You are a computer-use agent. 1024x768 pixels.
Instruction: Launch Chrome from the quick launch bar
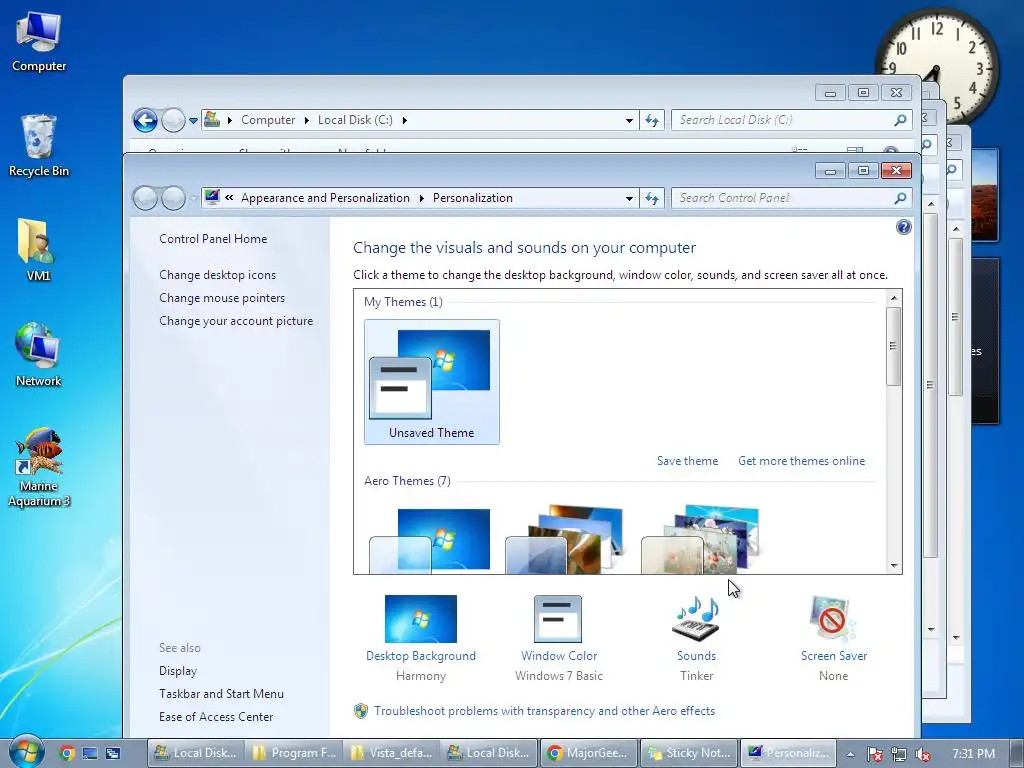click(x=67, y=753)
